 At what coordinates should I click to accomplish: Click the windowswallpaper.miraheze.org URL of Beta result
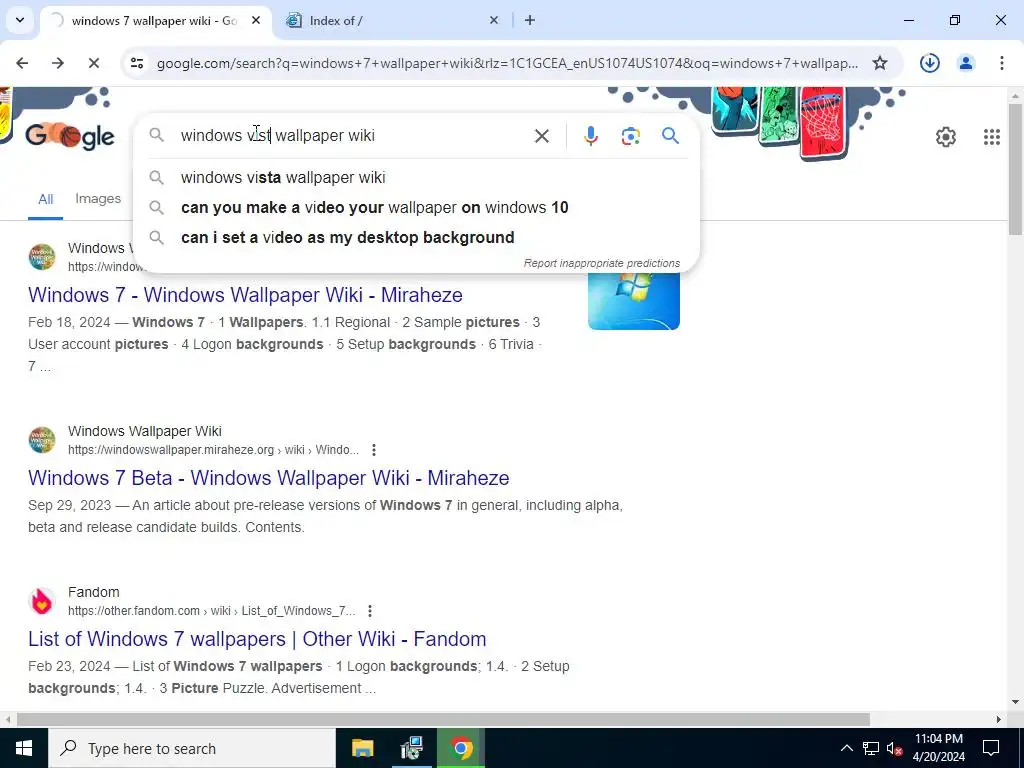click(213, 450)
